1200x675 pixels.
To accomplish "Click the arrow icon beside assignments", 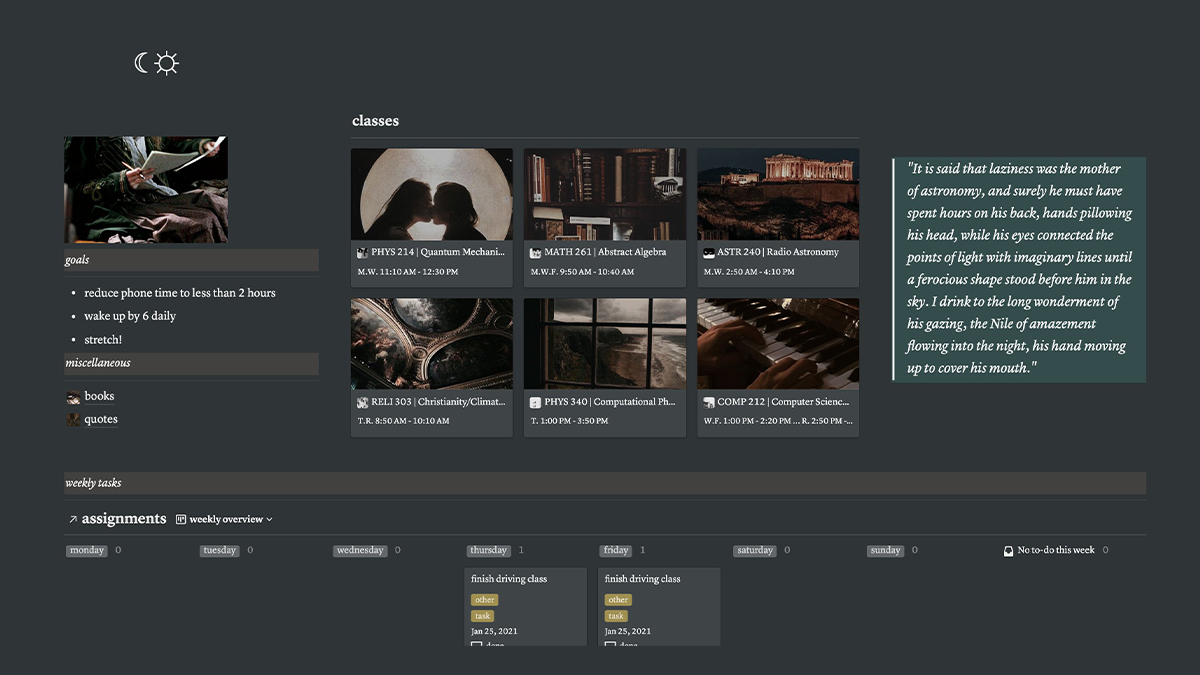I will [x=73, y=520].
